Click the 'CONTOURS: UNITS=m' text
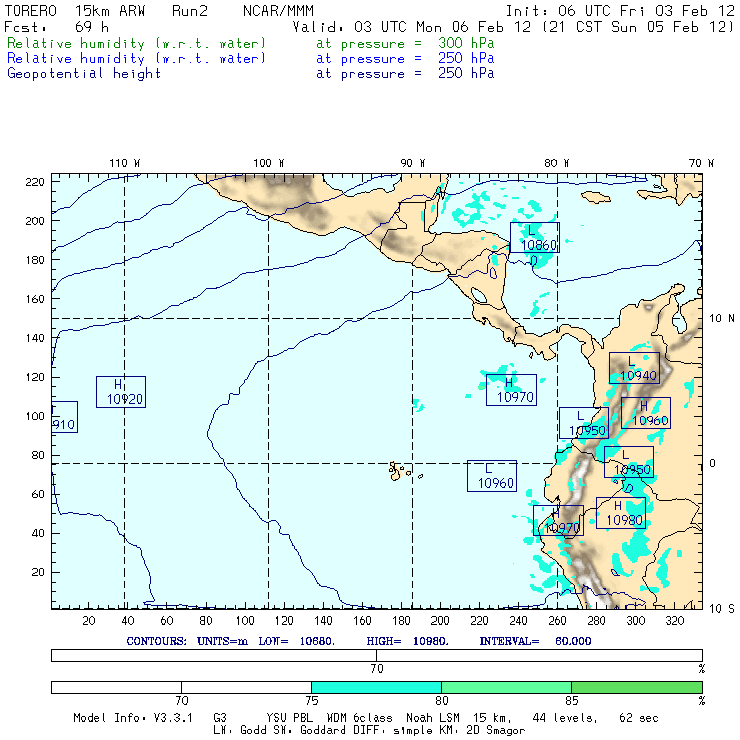The image size is (740, 740). (187, 641)
